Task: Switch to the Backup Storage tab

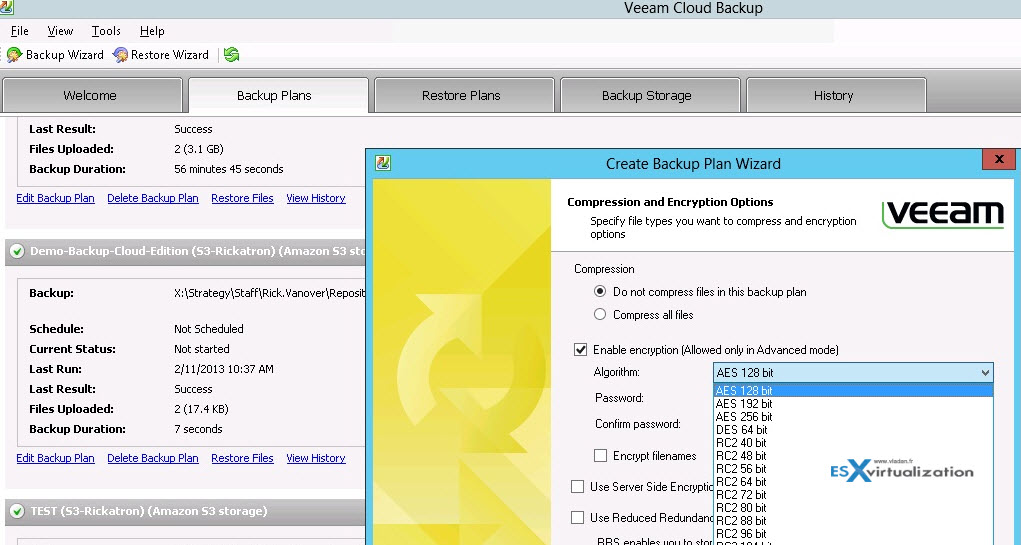Action: click(650, 95)
